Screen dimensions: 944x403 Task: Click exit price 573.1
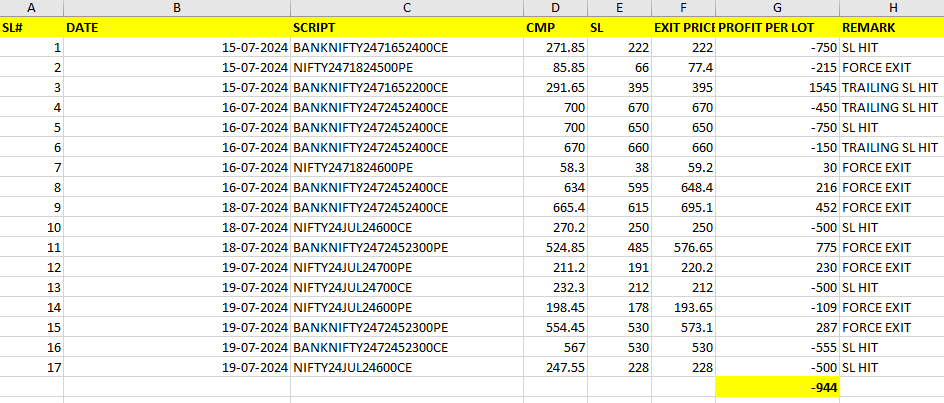[x=683, y=327]
